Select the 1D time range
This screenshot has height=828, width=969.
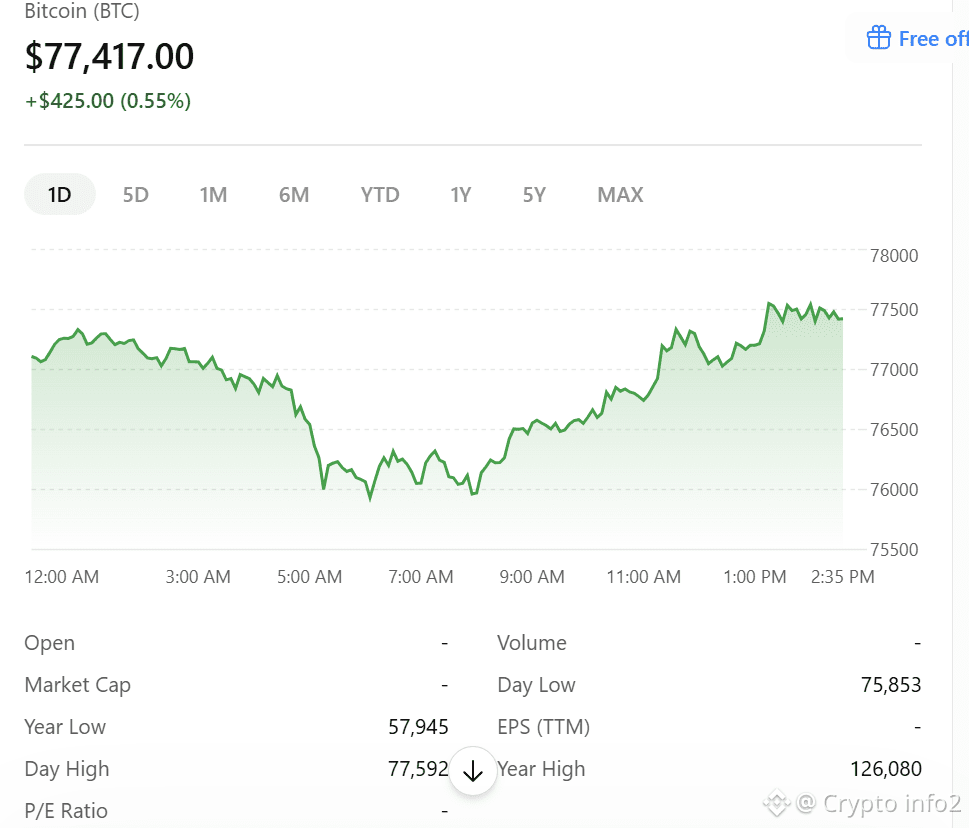tap(60, 195)
